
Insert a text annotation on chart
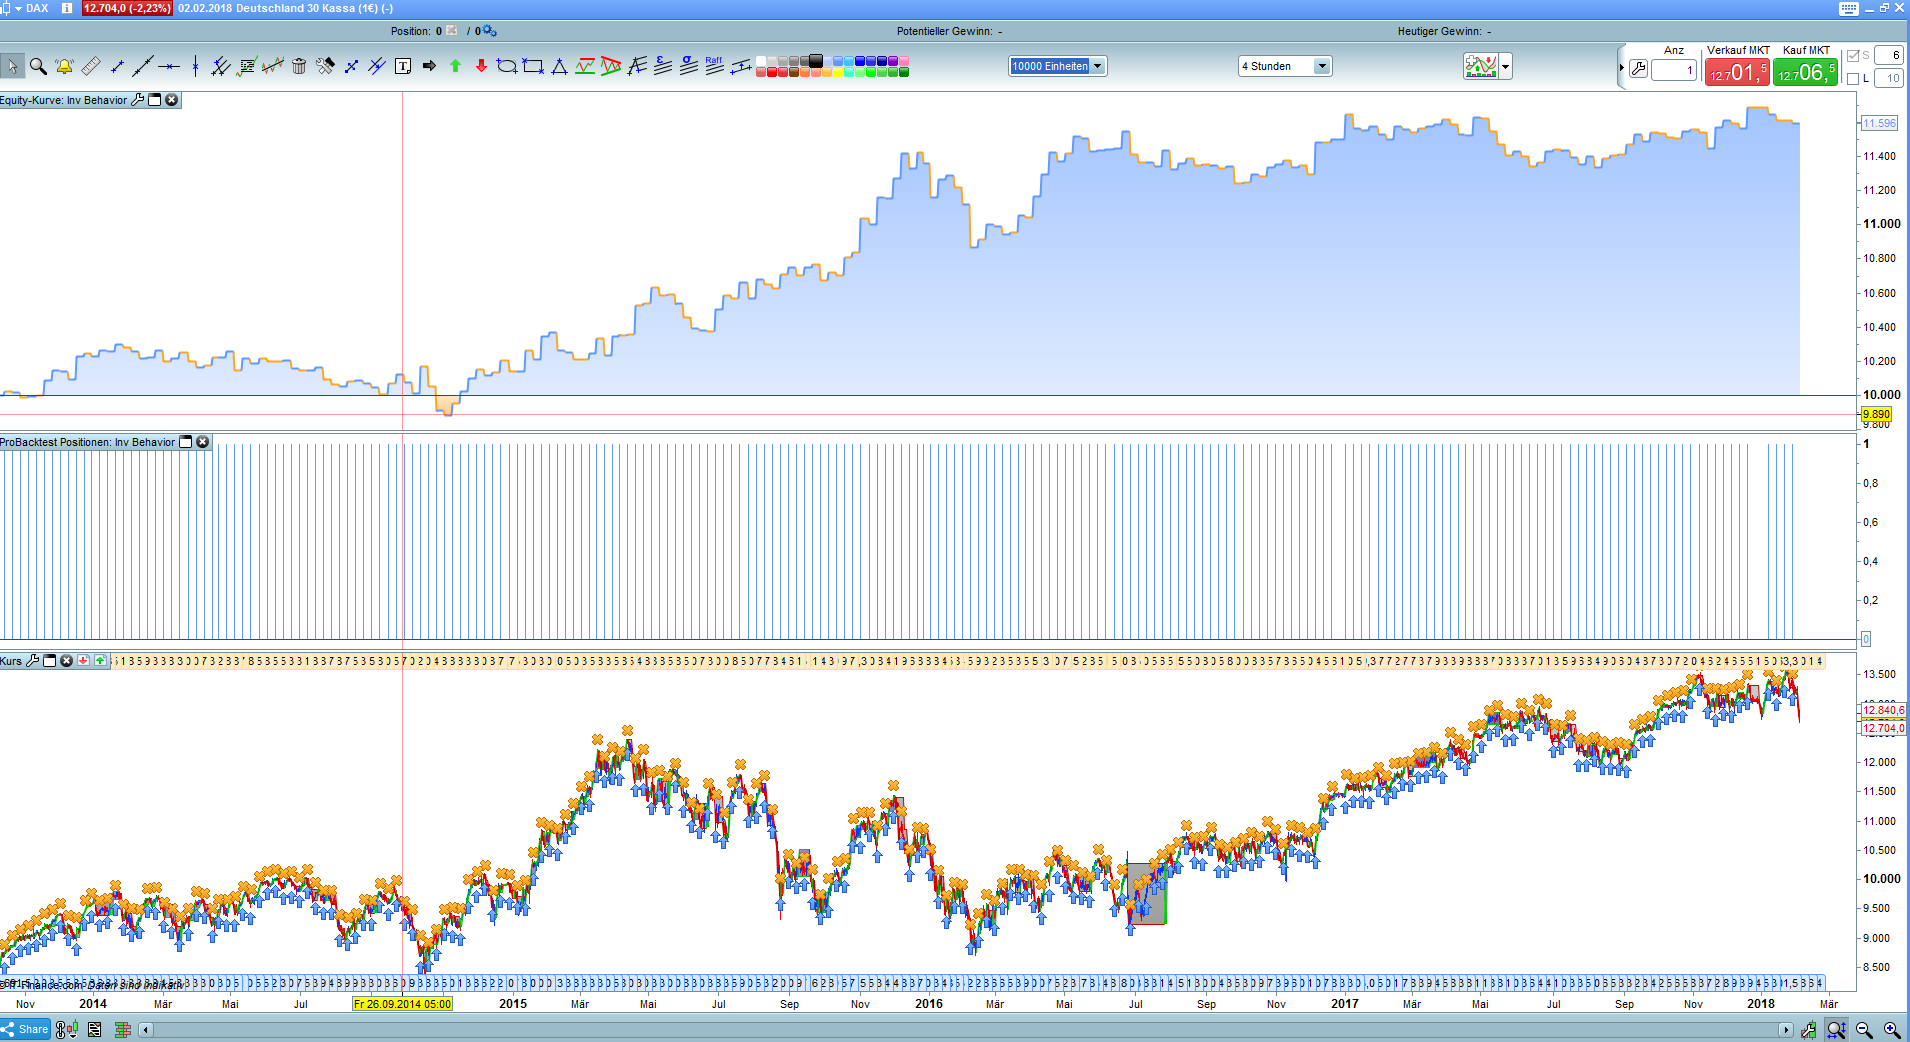click(x=403, y=67)
